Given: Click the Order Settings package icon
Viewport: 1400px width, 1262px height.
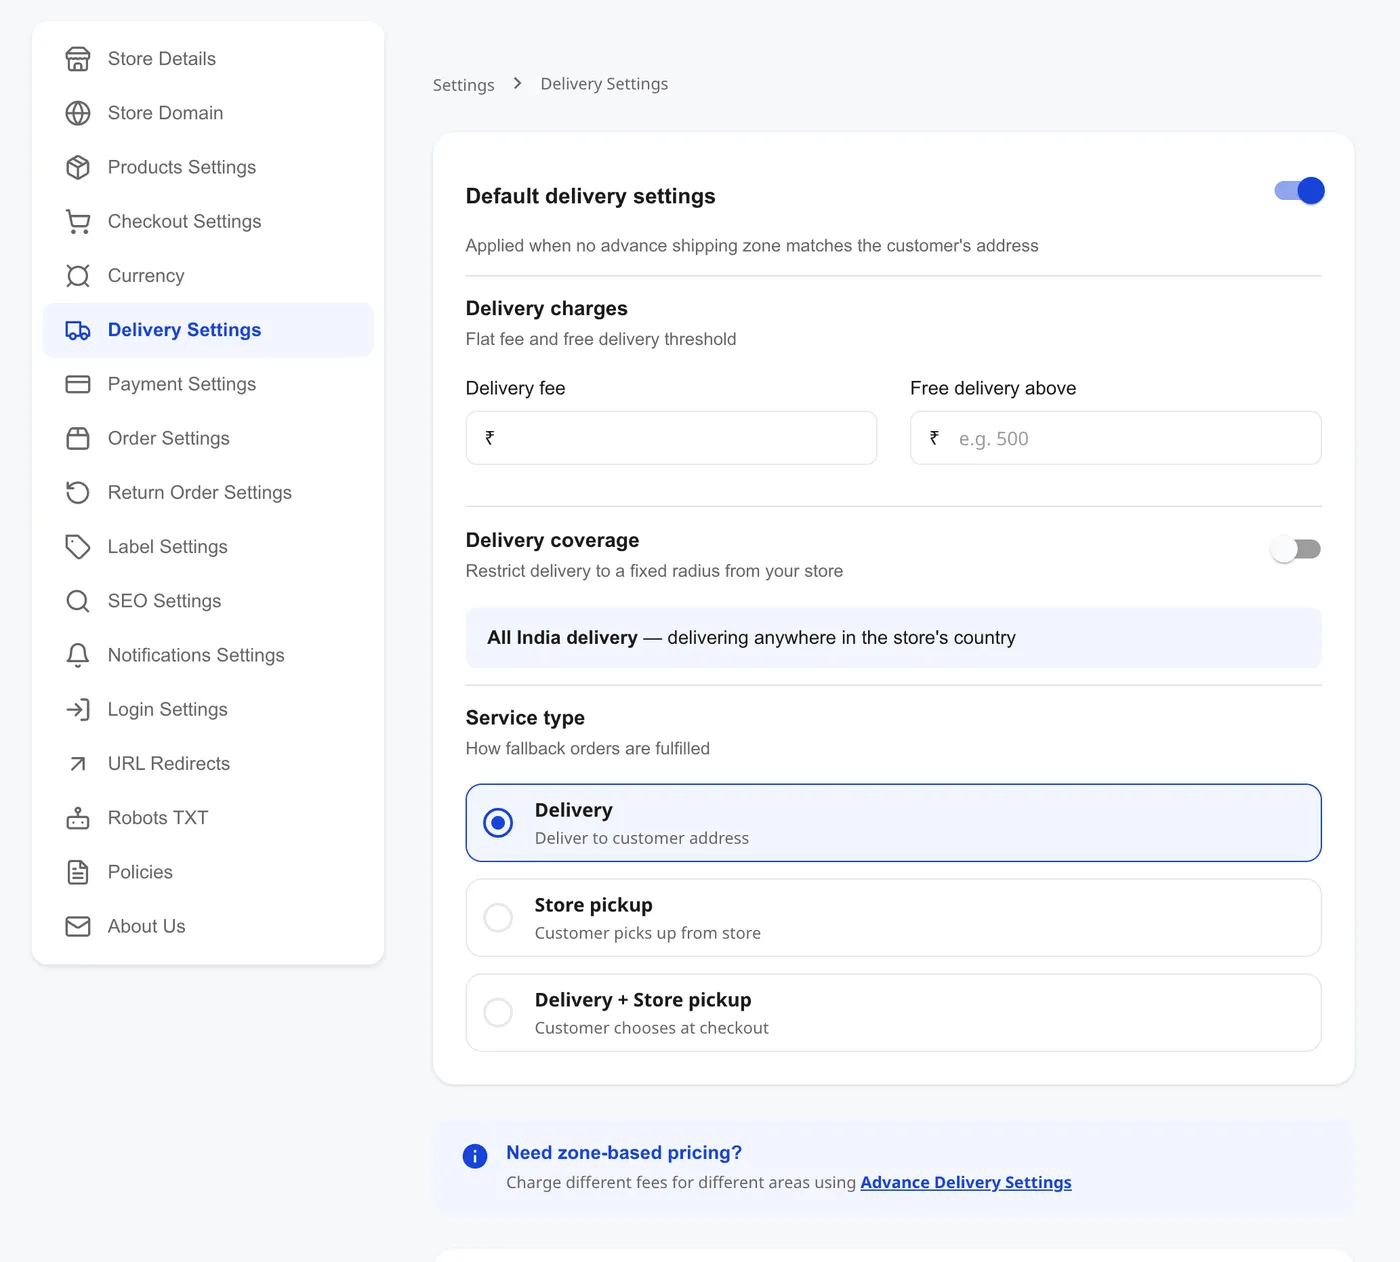Looking at the screenshot, I should coord(78,438).
